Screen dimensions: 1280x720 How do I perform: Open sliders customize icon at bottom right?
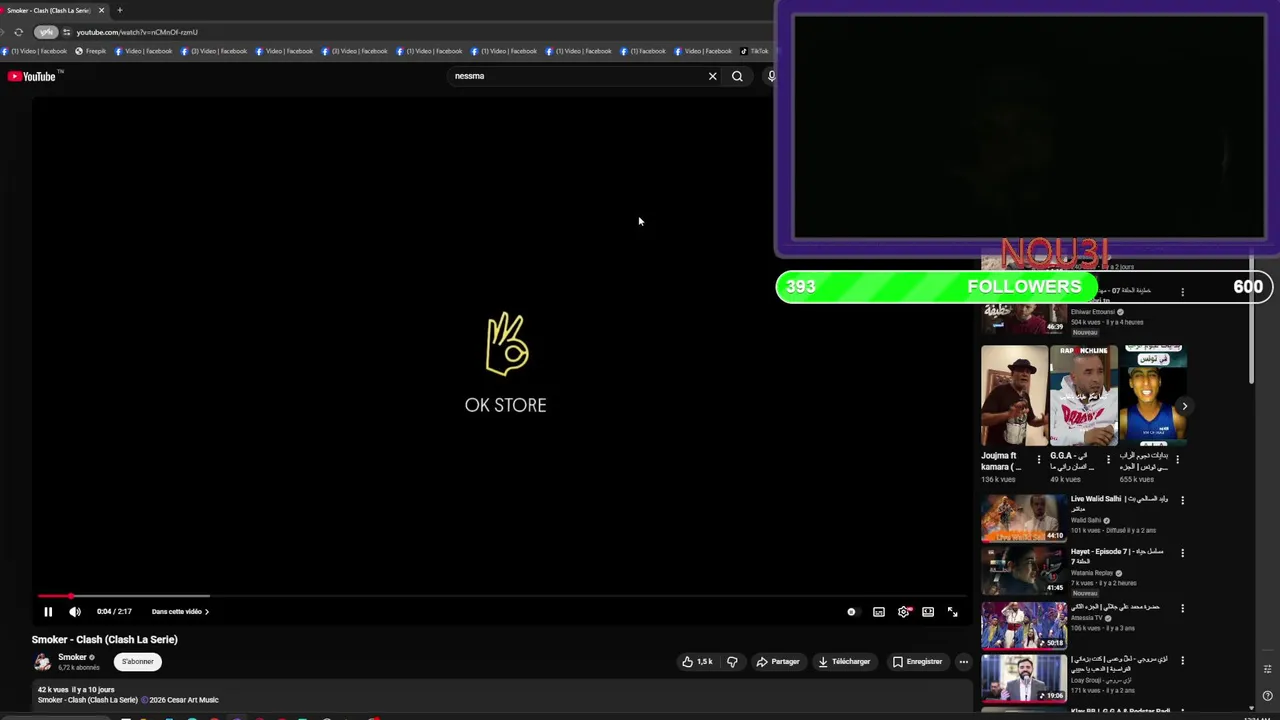pos(1267,669)
